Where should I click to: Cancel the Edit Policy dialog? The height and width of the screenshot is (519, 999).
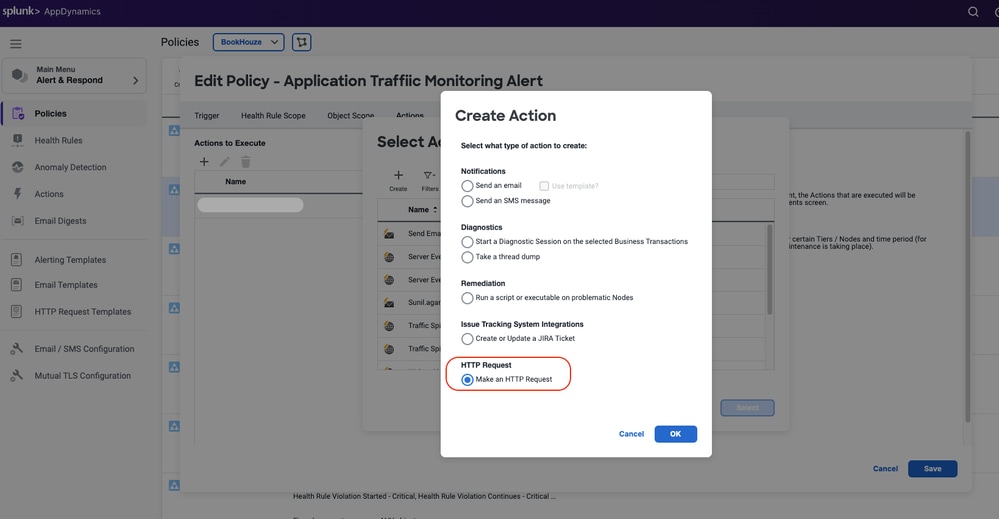click(x=885, y=469)
